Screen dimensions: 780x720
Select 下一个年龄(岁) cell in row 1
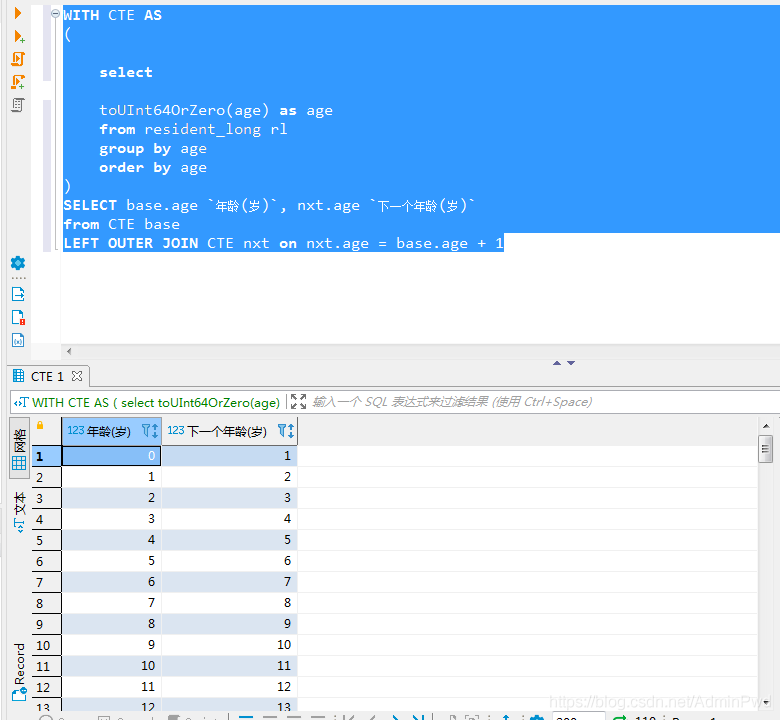pyautogui.click(x=230, y=456)
